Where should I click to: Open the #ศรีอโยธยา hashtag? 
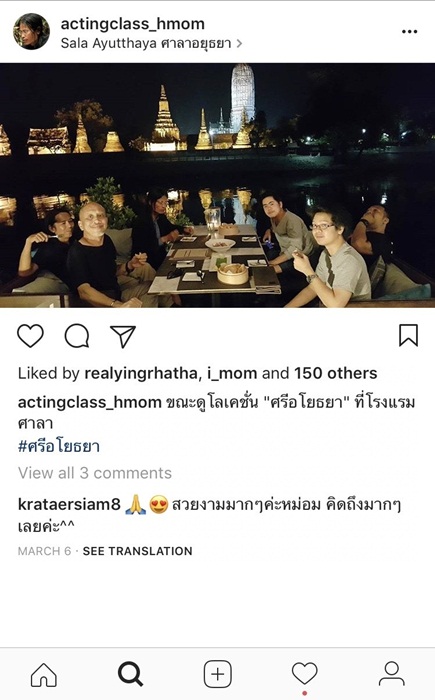pos(59,446)
